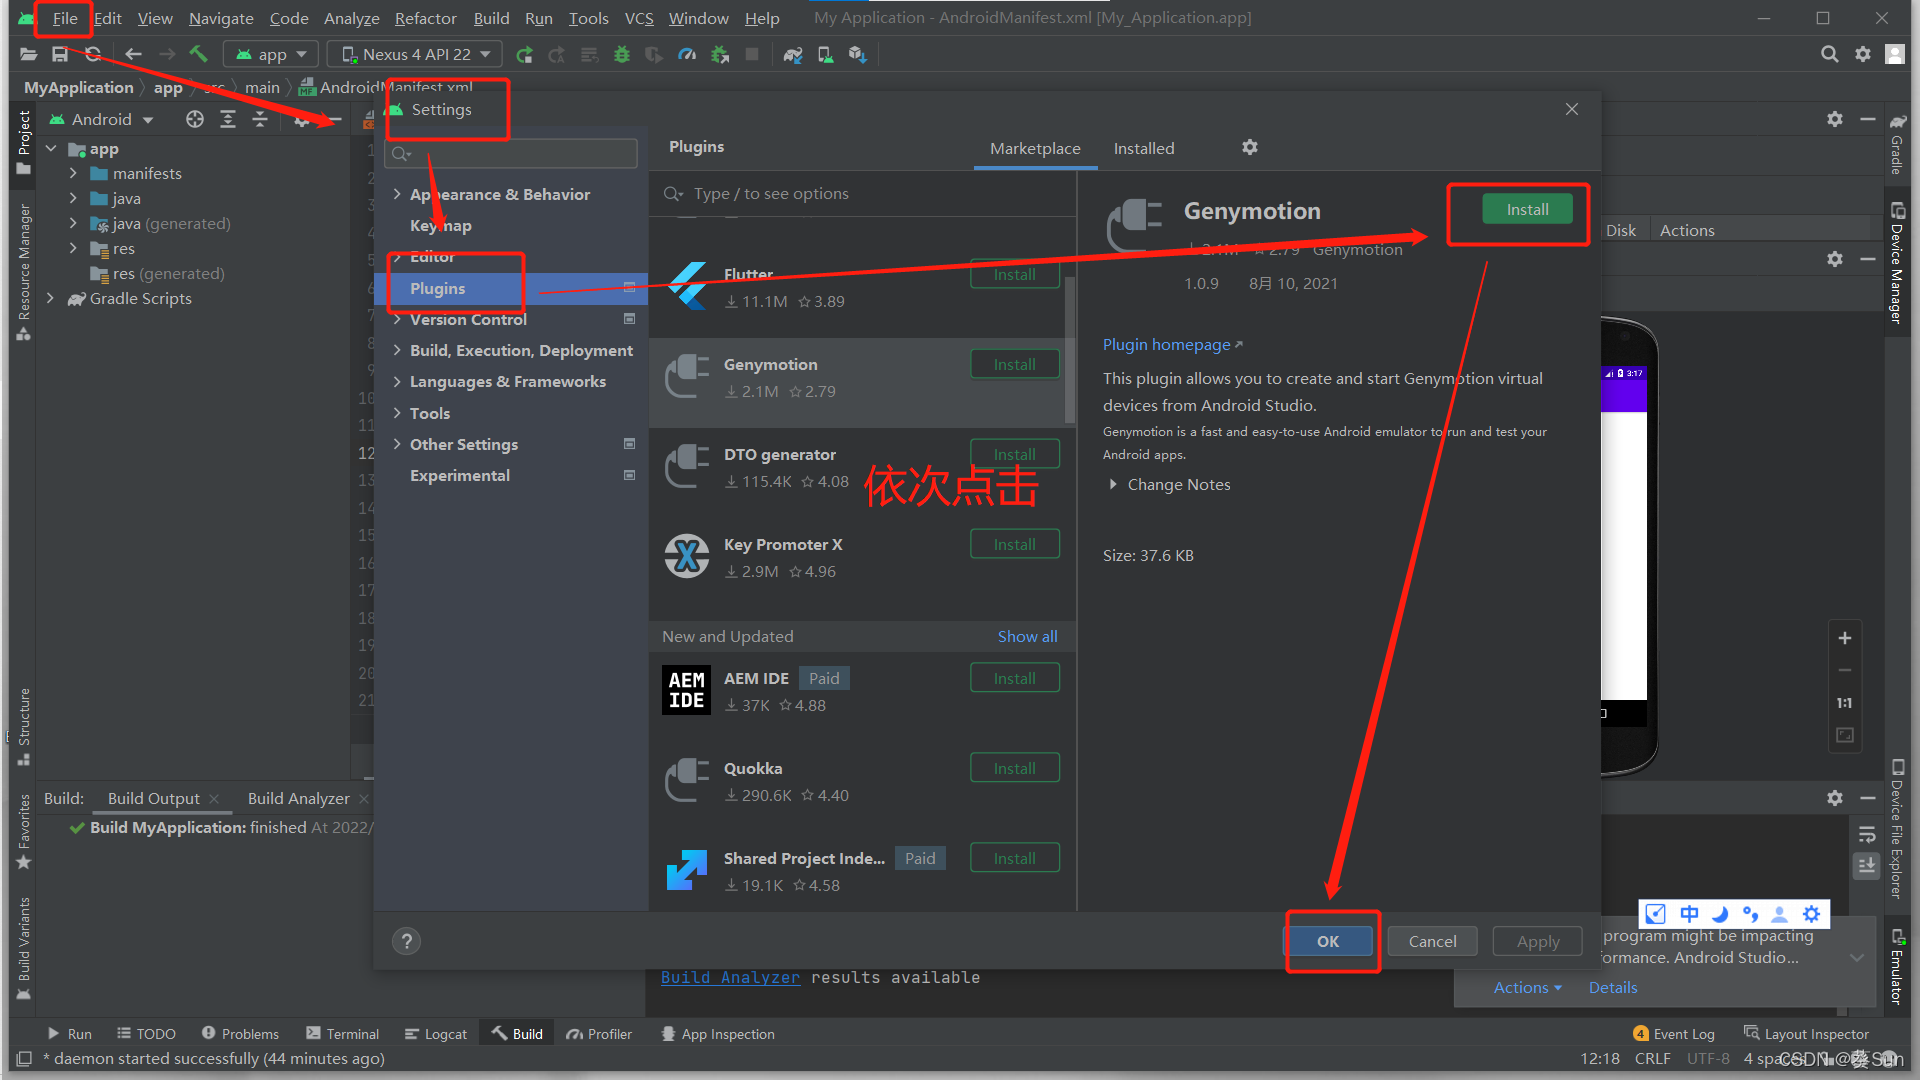1920x1080 pixels.
Task: Toggle the Project tool window
Action: click(23, 143)
